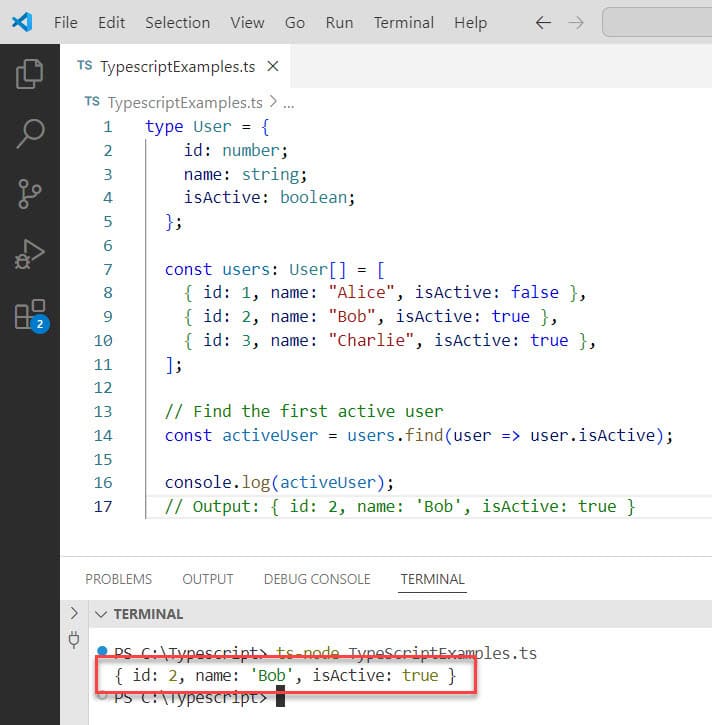Click the comment 'Find the first active user'

[x=304, y=412]
